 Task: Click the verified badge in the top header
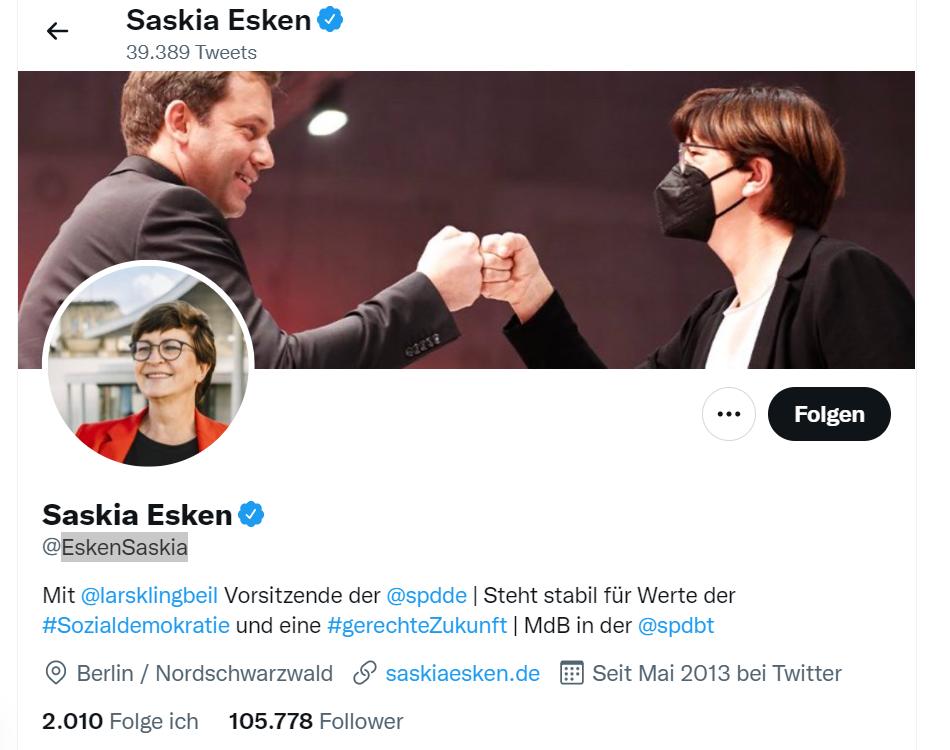330,19
